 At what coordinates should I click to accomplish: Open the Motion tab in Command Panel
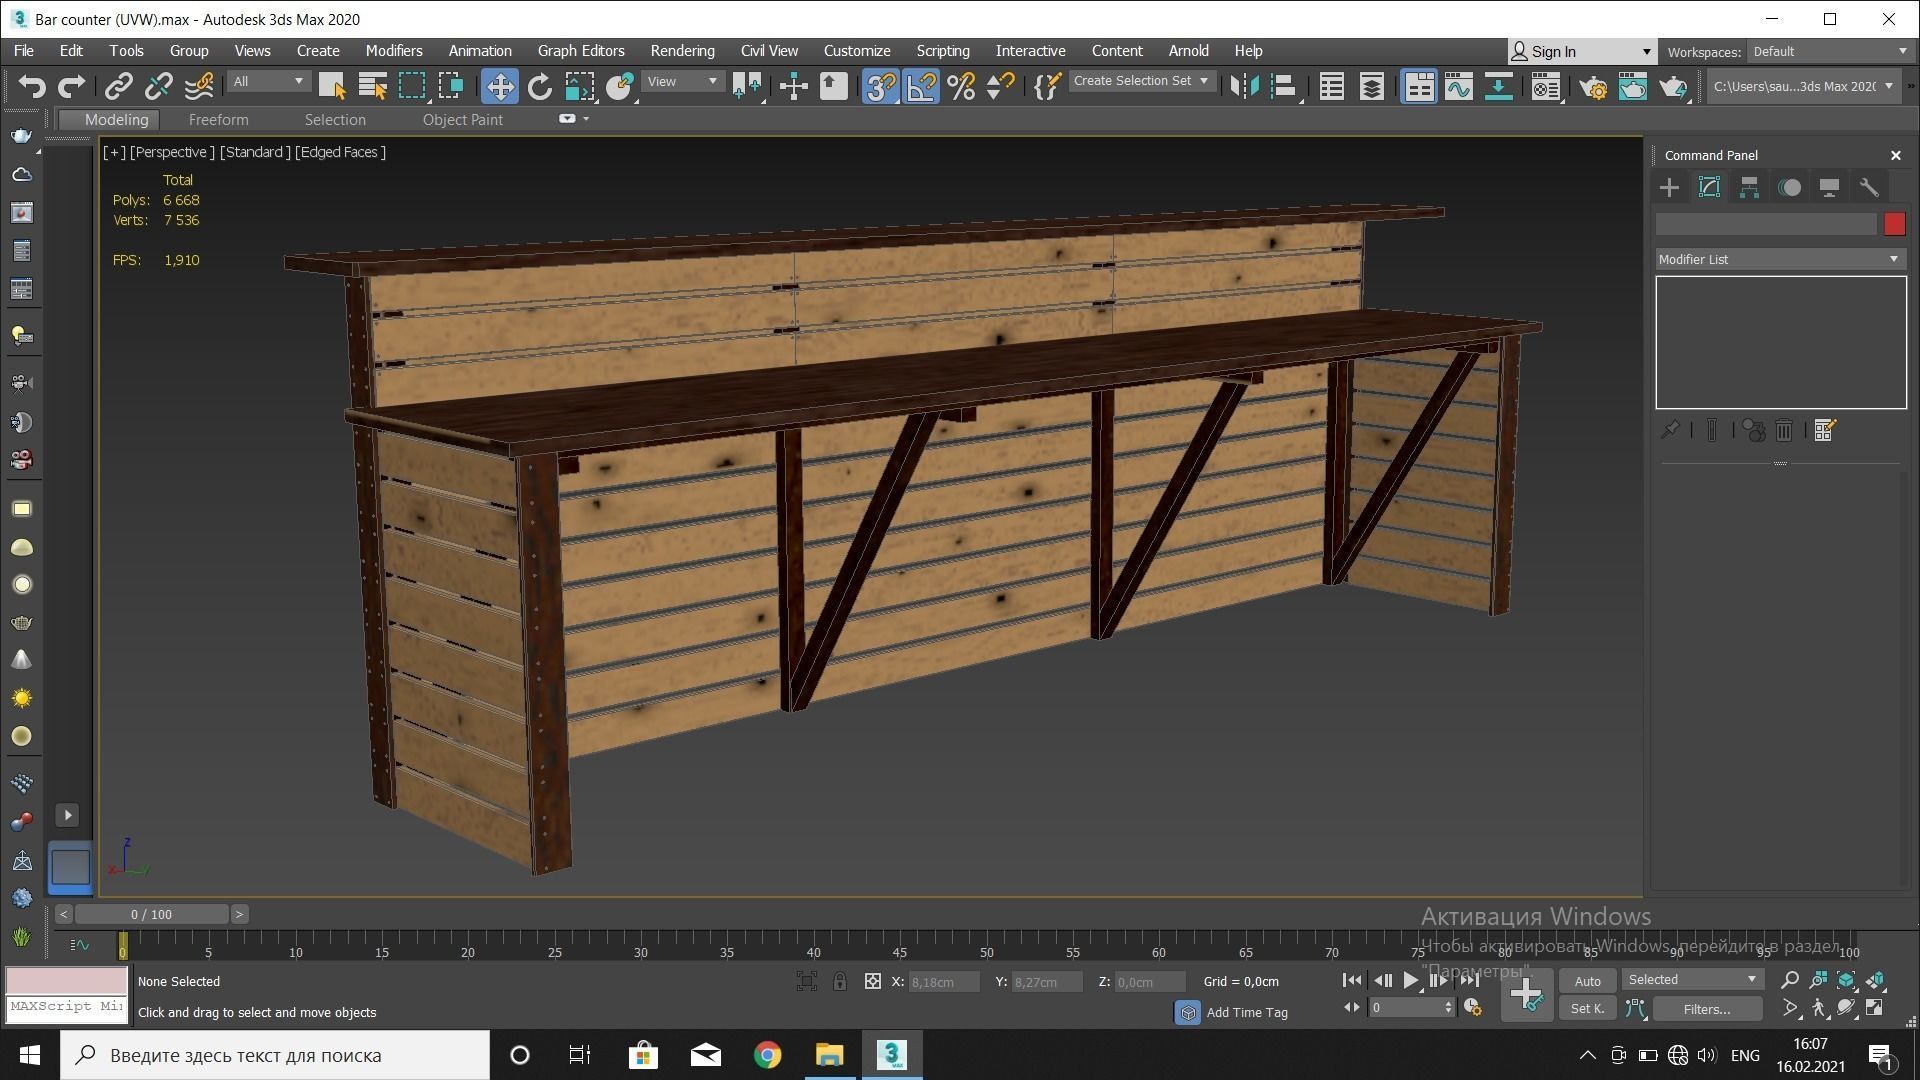(x=1789, y=188)
